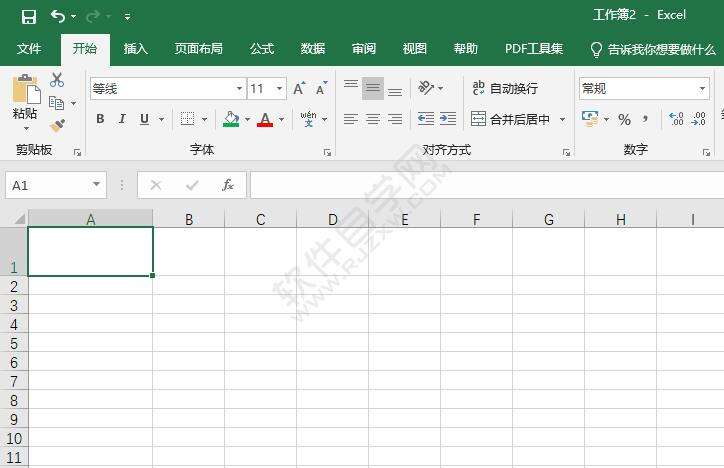Decrease decimal places
Viewport: 724px width, 468px height.
tap(698, 119)
